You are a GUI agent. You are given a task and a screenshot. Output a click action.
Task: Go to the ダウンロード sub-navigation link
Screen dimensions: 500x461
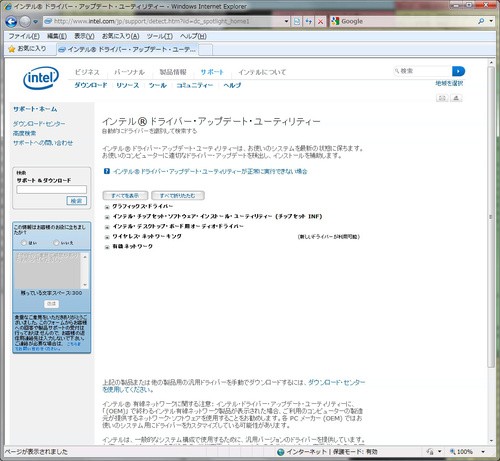click(x=91, y=85)
